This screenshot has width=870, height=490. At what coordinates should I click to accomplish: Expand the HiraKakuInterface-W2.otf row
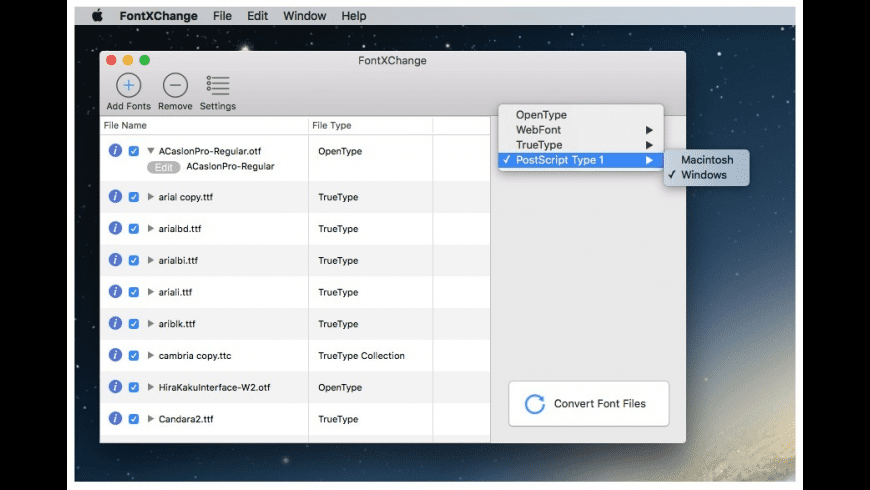[150, 387]
